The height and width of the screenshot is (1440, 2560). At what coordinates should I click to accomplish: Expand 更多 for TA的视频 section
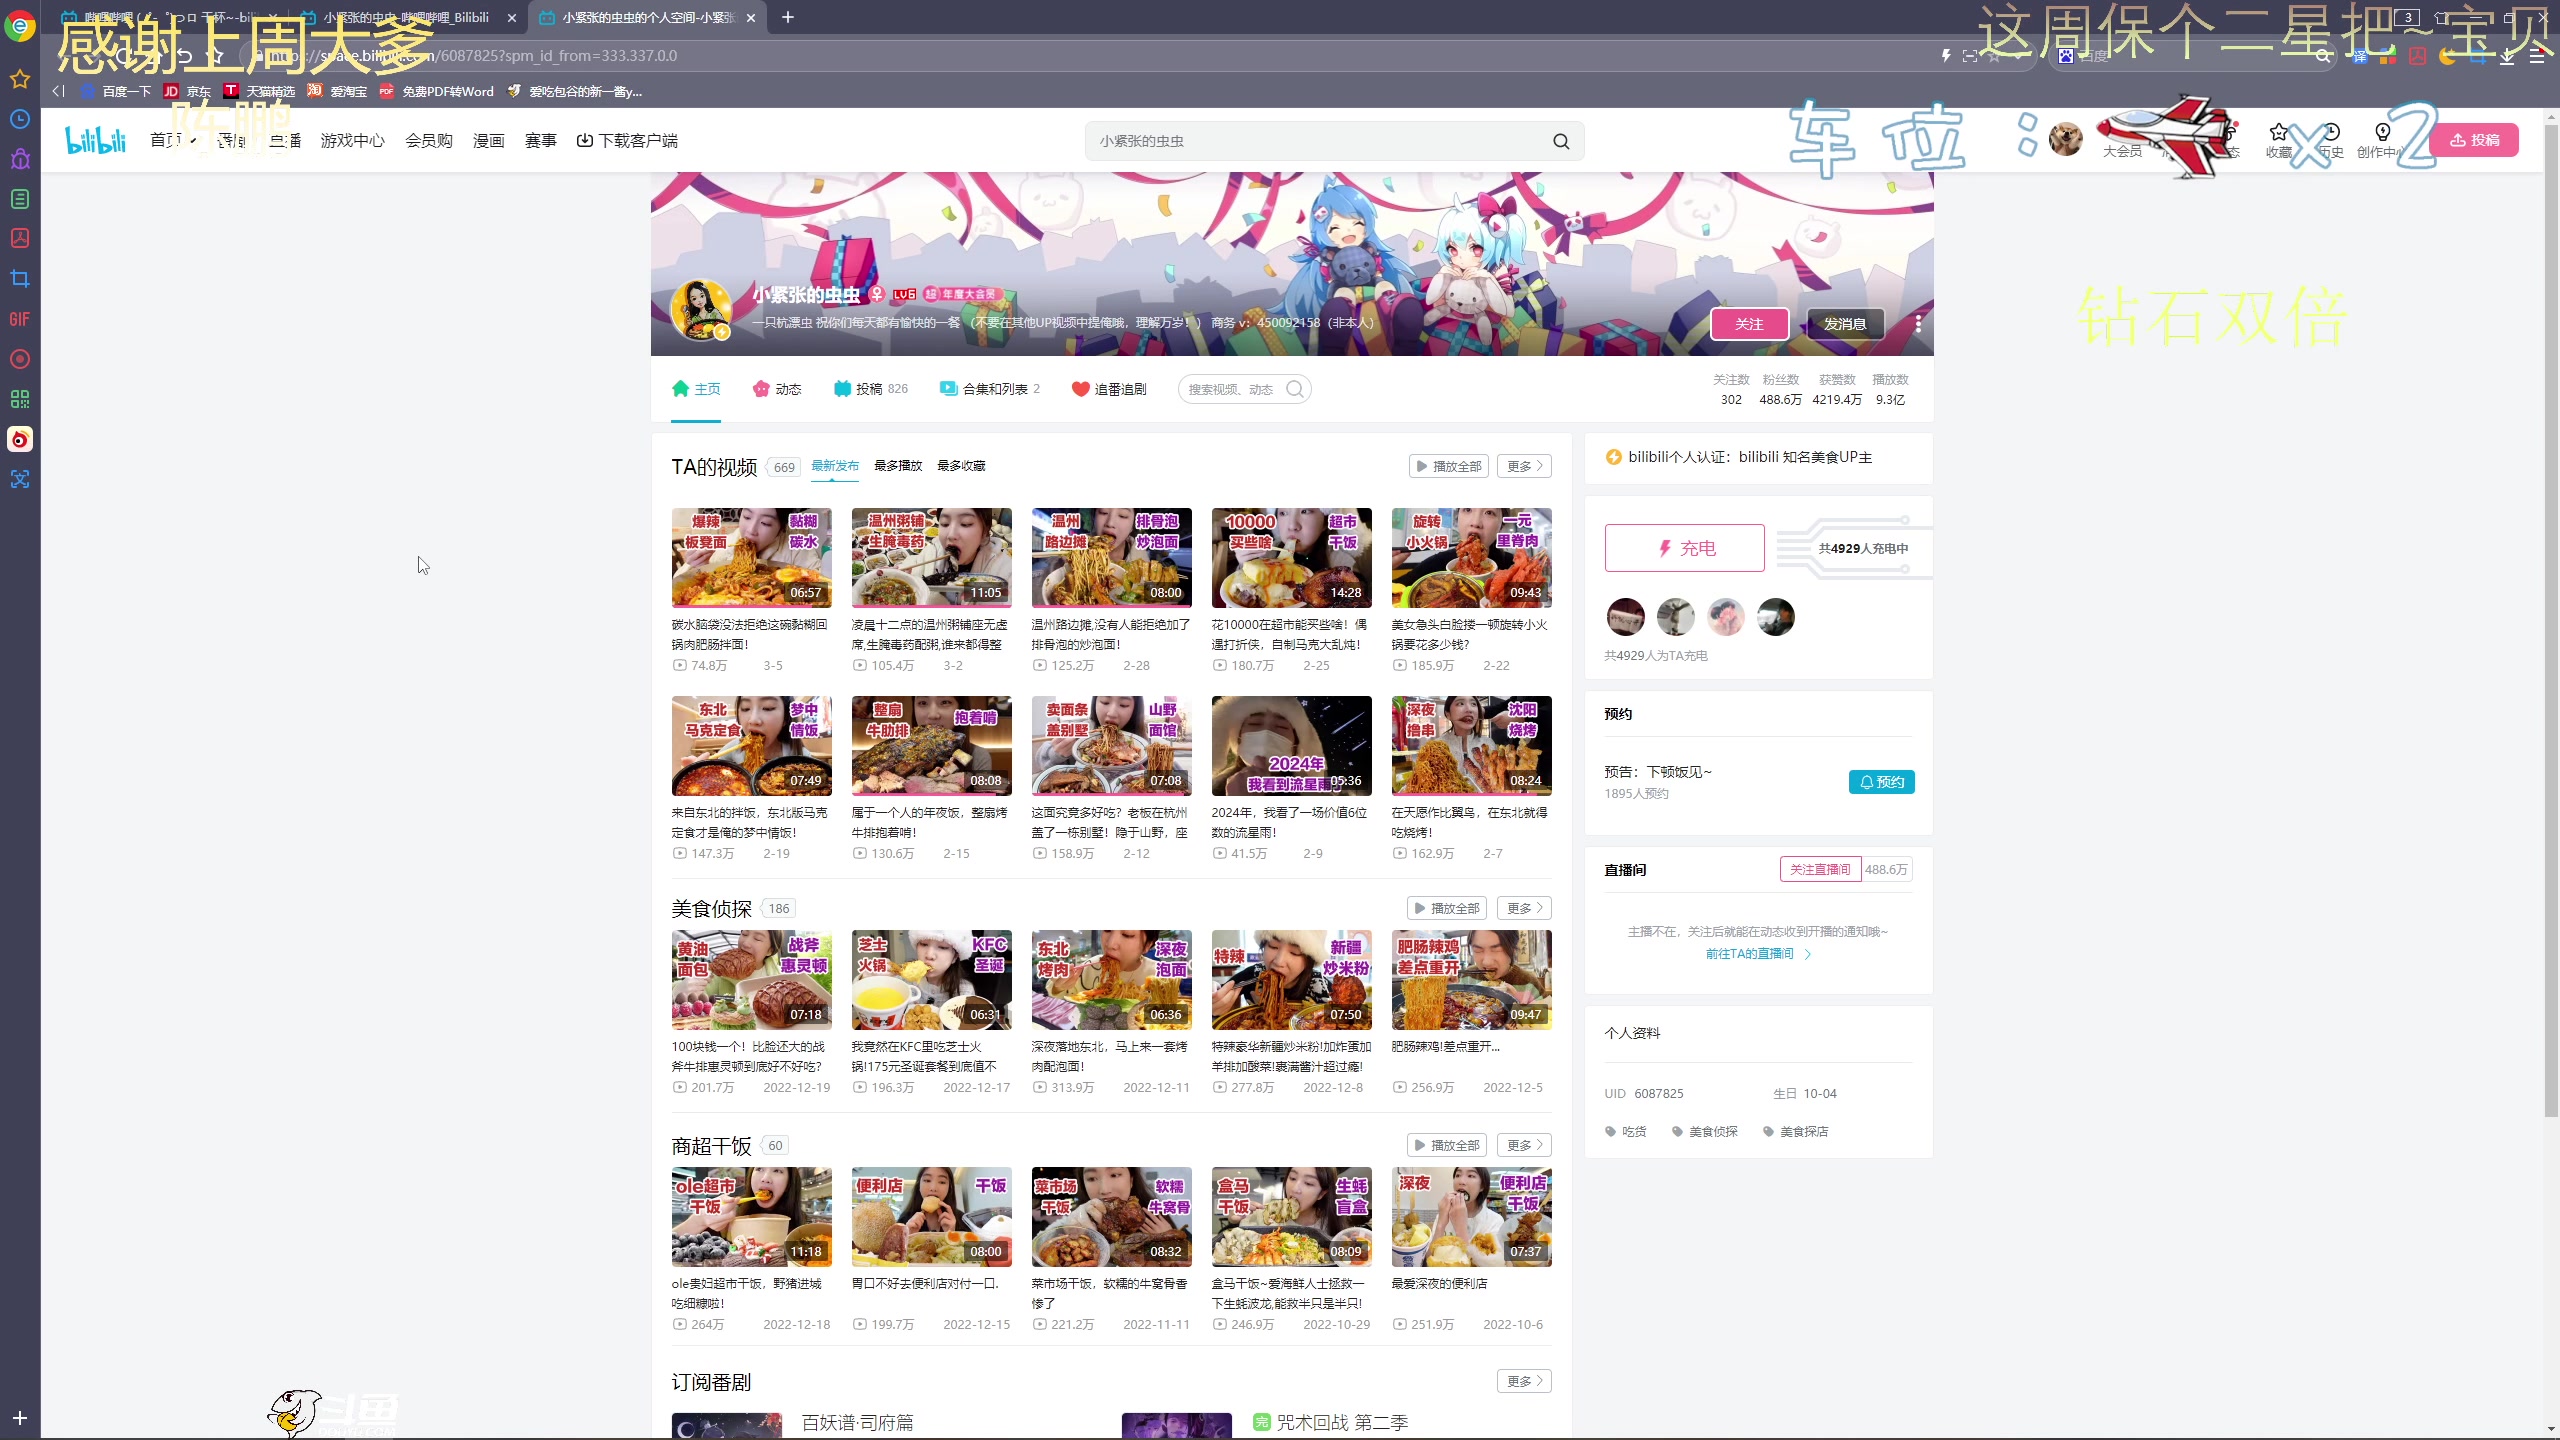coord(1525,466)
